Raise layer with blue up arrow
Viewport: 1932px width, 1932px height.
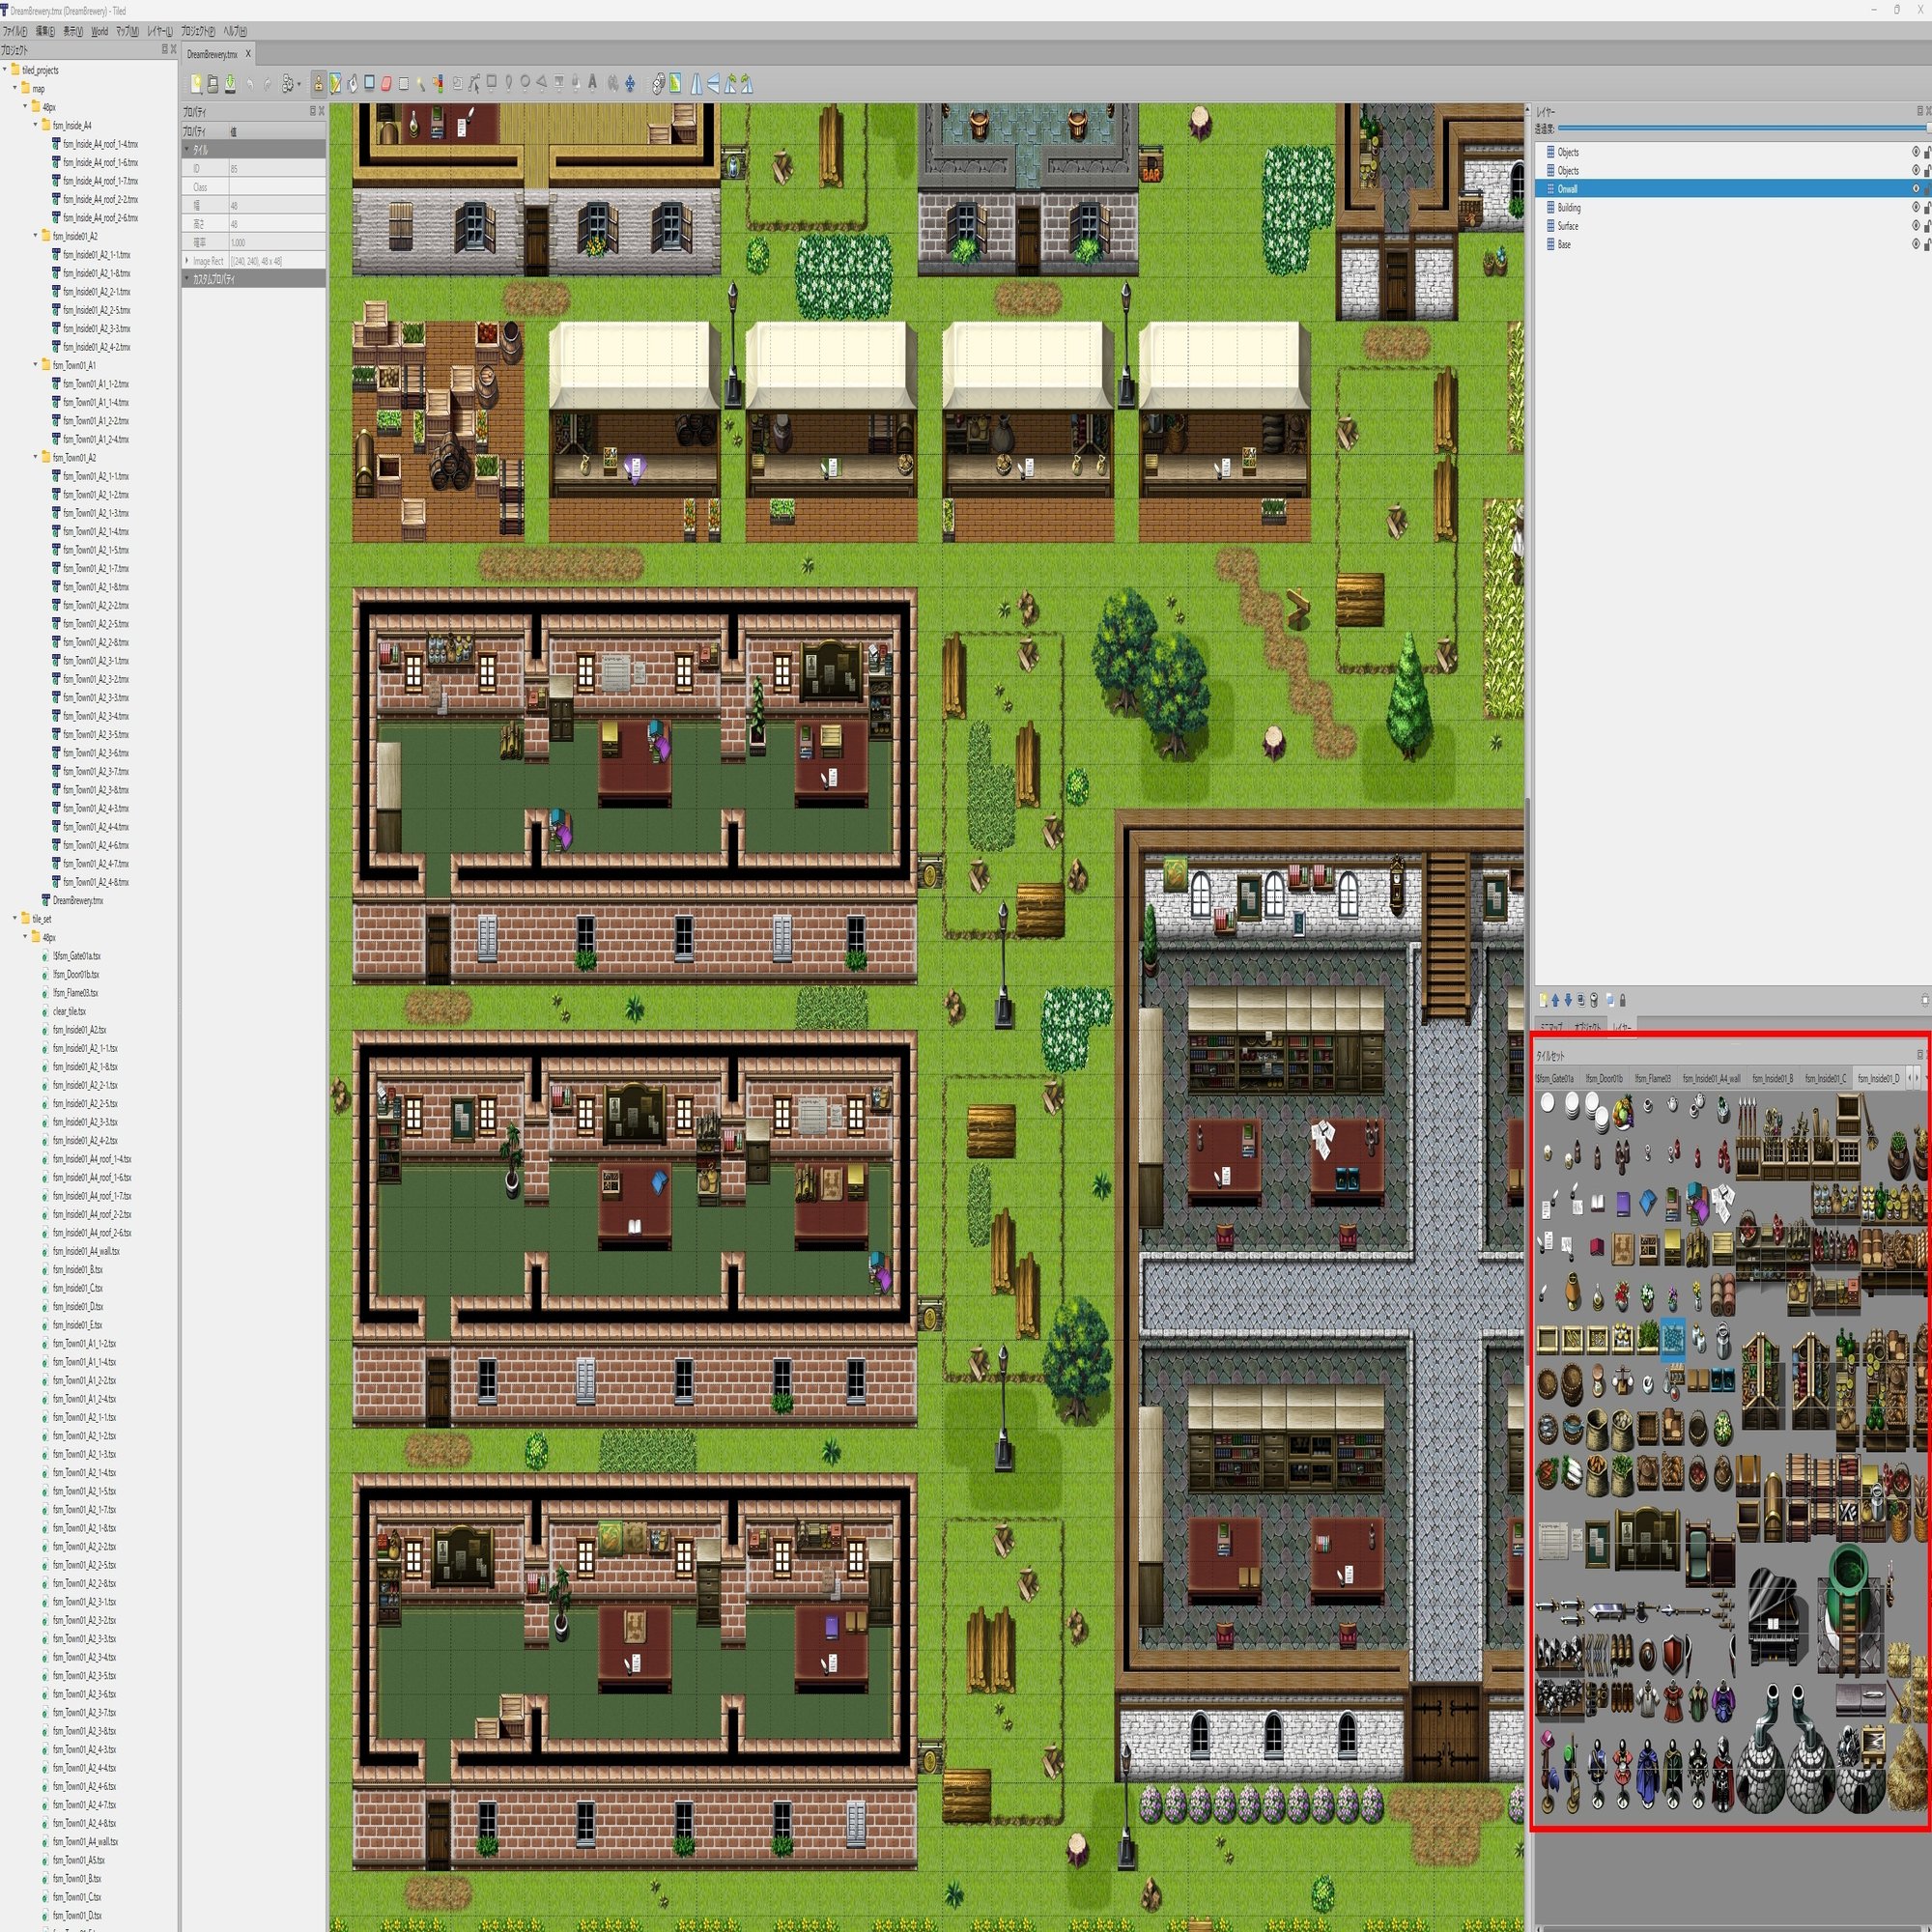pyautogui.click(x=1555, y=1000)
